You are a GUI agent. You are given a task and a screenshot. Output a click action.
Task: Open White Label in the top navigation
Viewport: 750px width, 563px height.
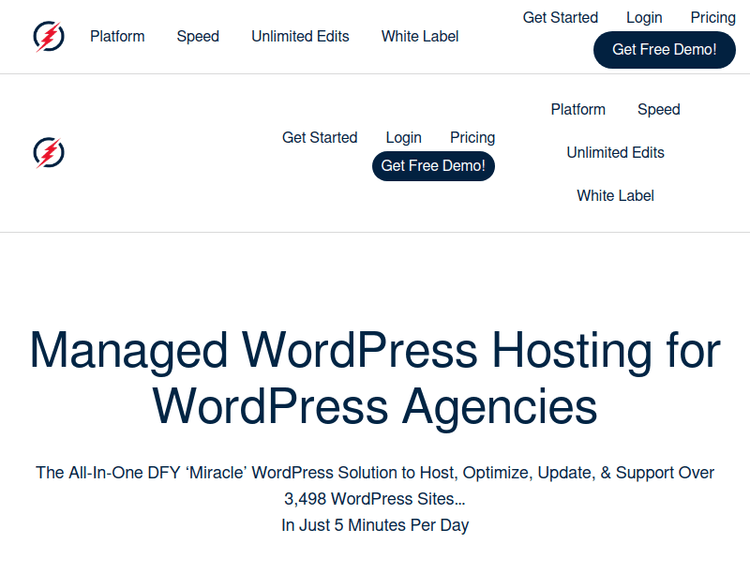pos(420,37)
